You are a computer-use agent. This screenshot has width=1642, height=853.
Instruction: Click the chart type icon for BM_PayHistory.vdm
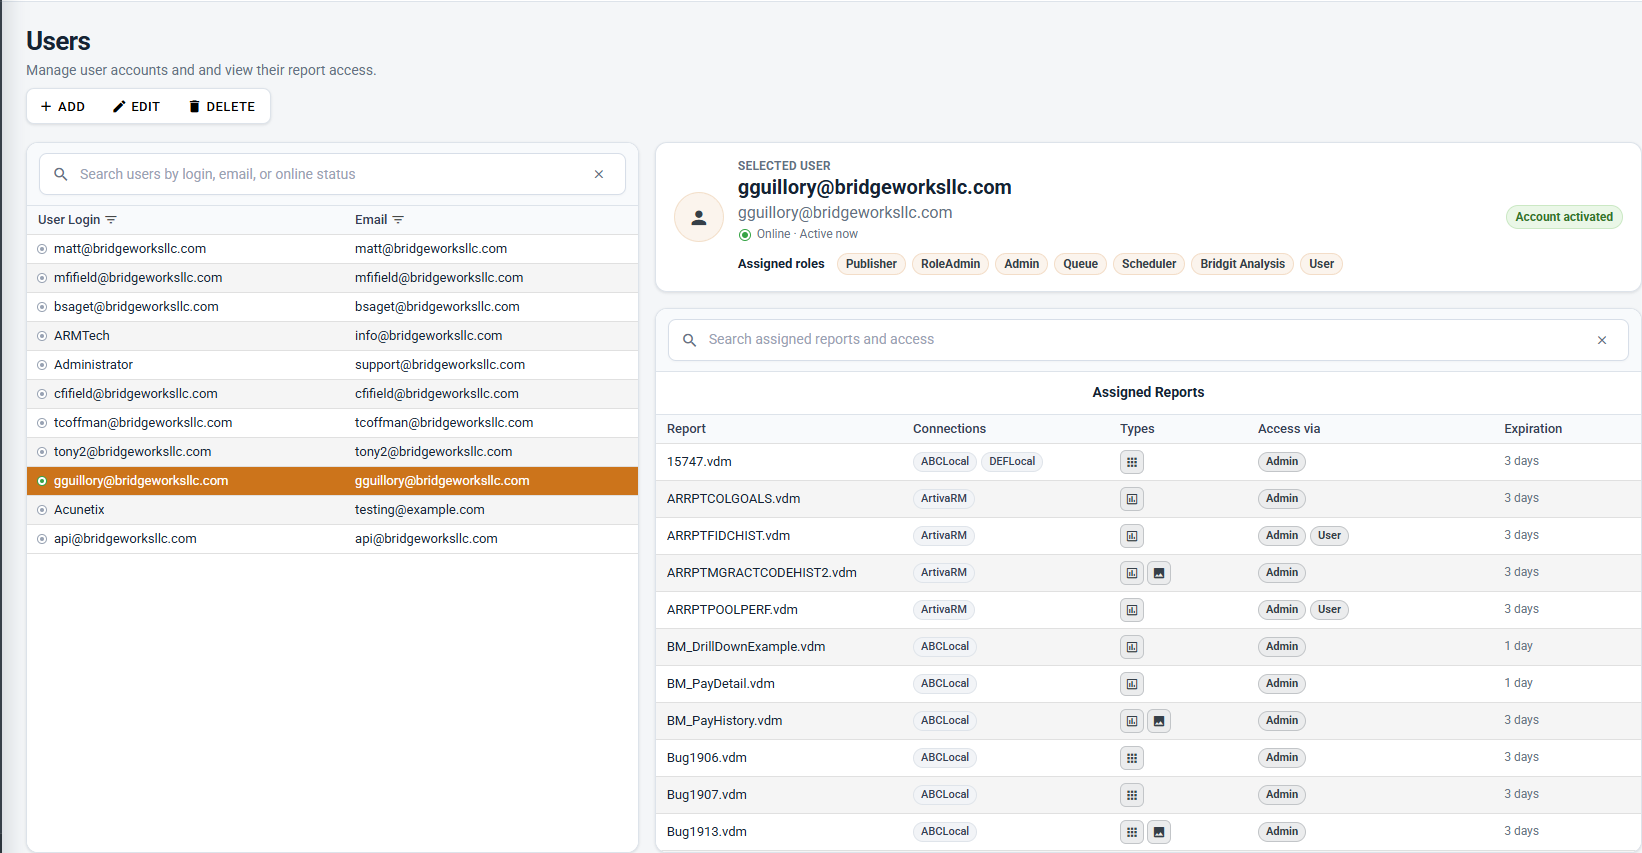[x=1132, y=721]
